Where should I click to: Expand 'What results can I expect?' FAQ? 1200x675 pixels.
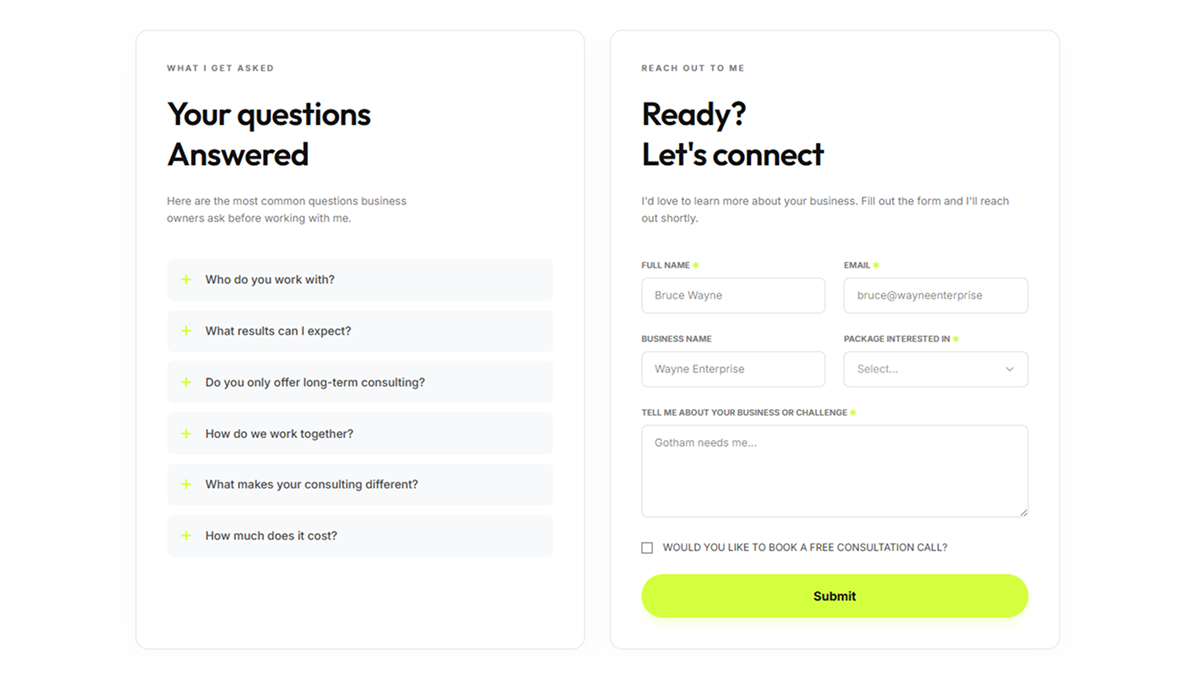point(360,331)
